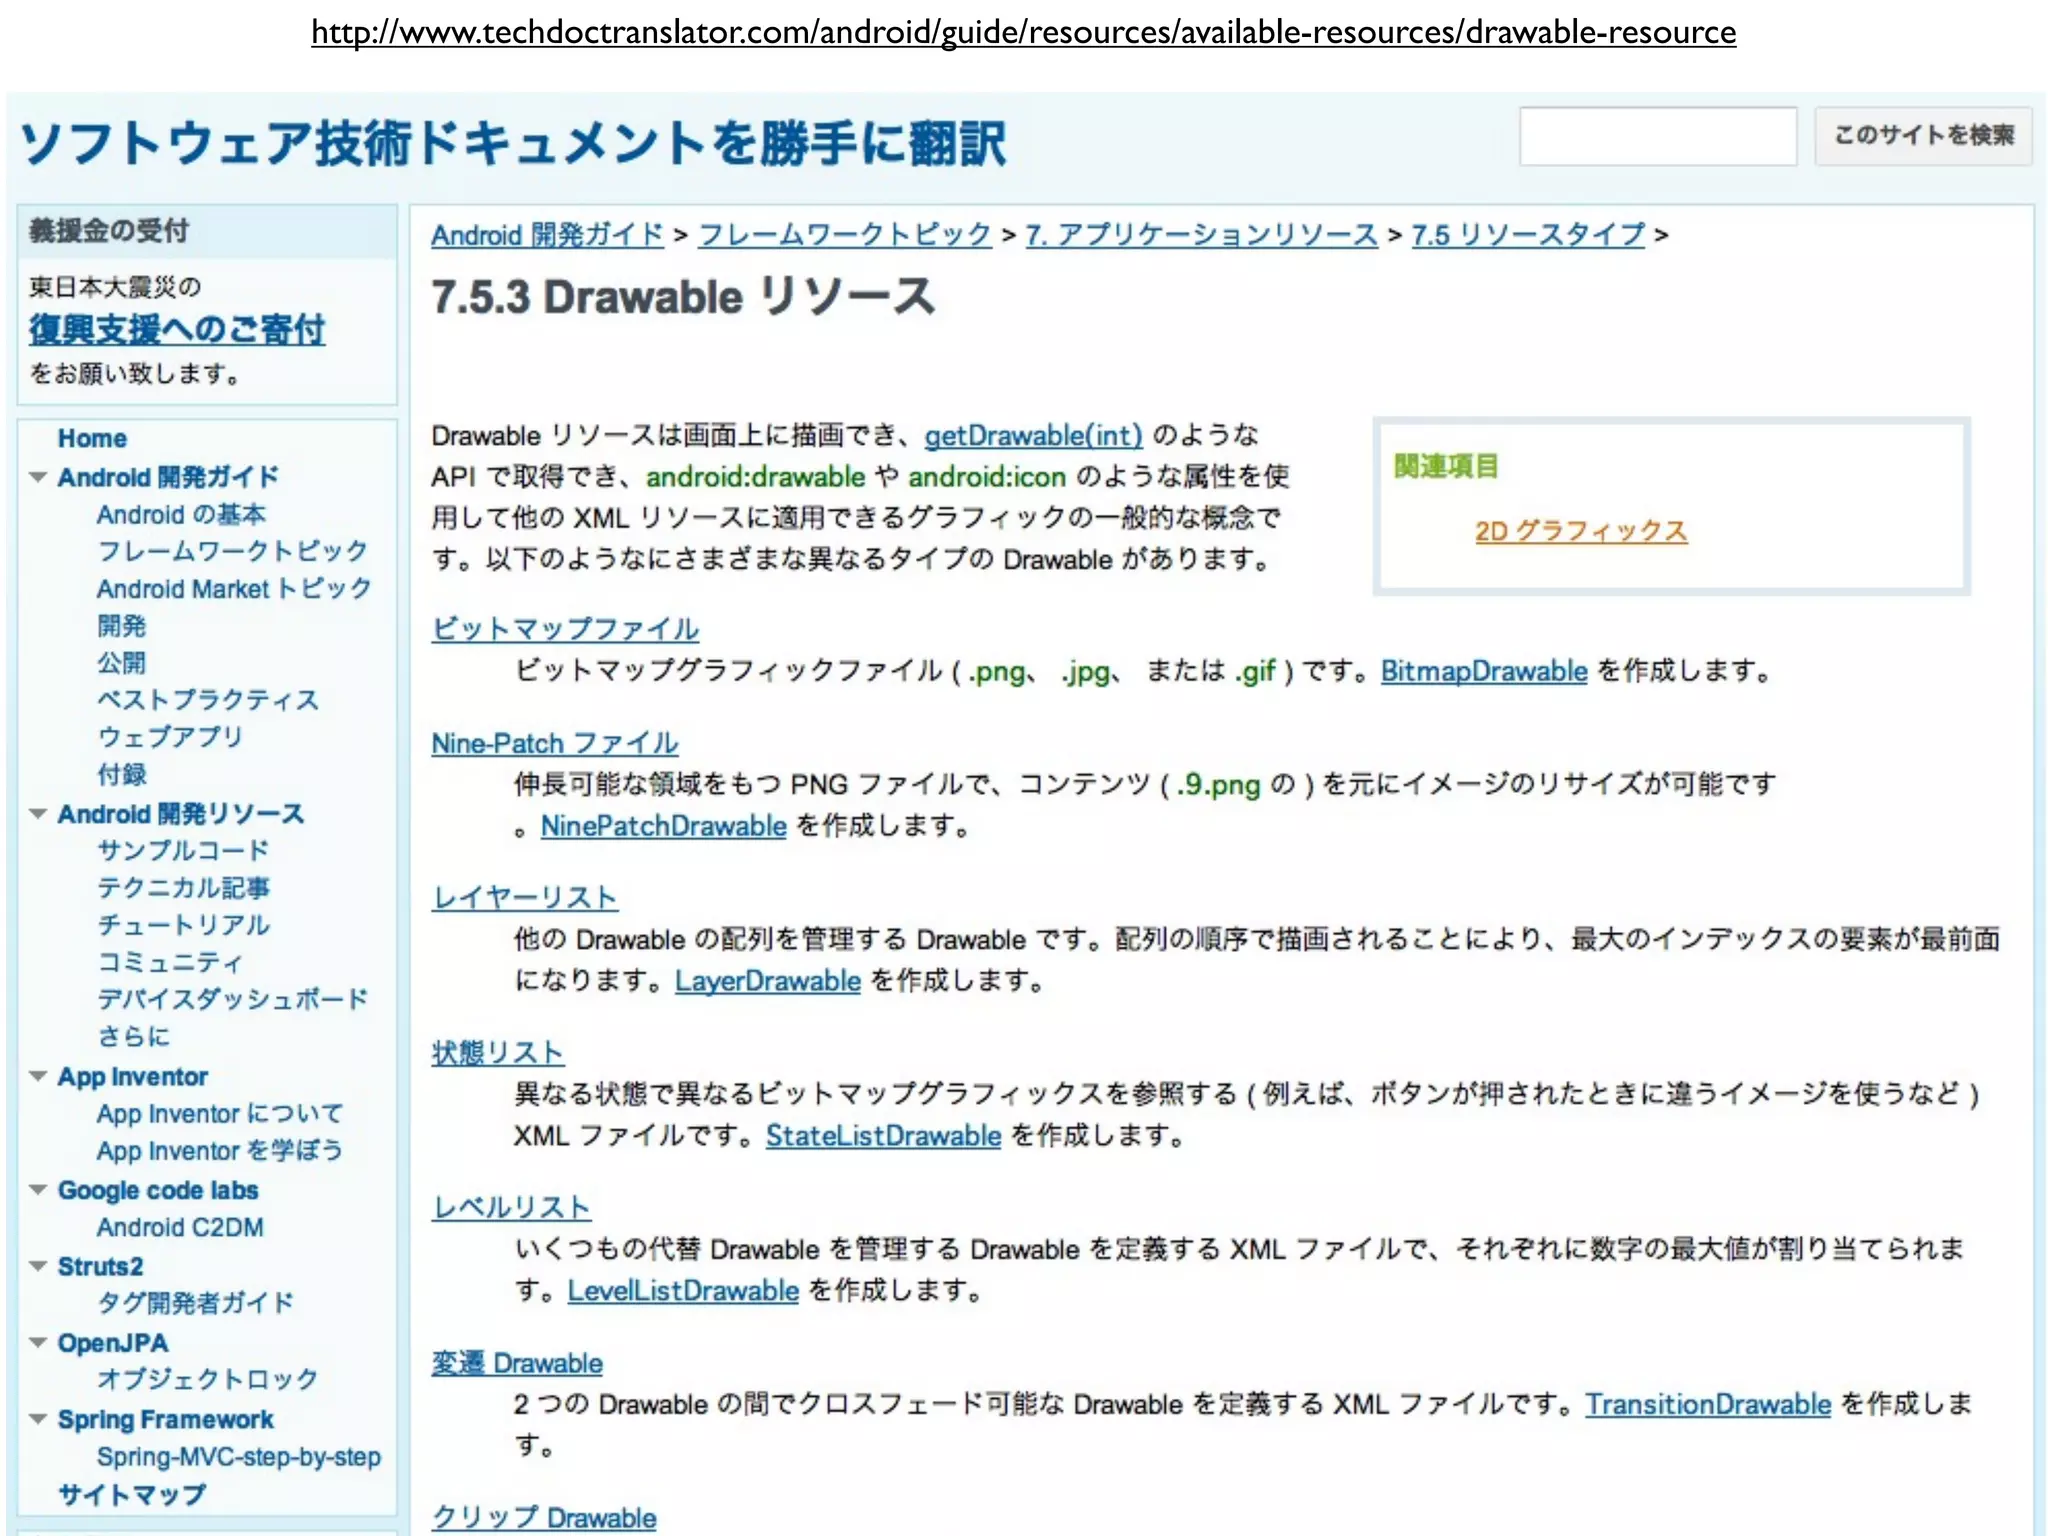2048x1536 pixels.
Task: Open the StateListDrawable reference link
Action: [884, 1136]
